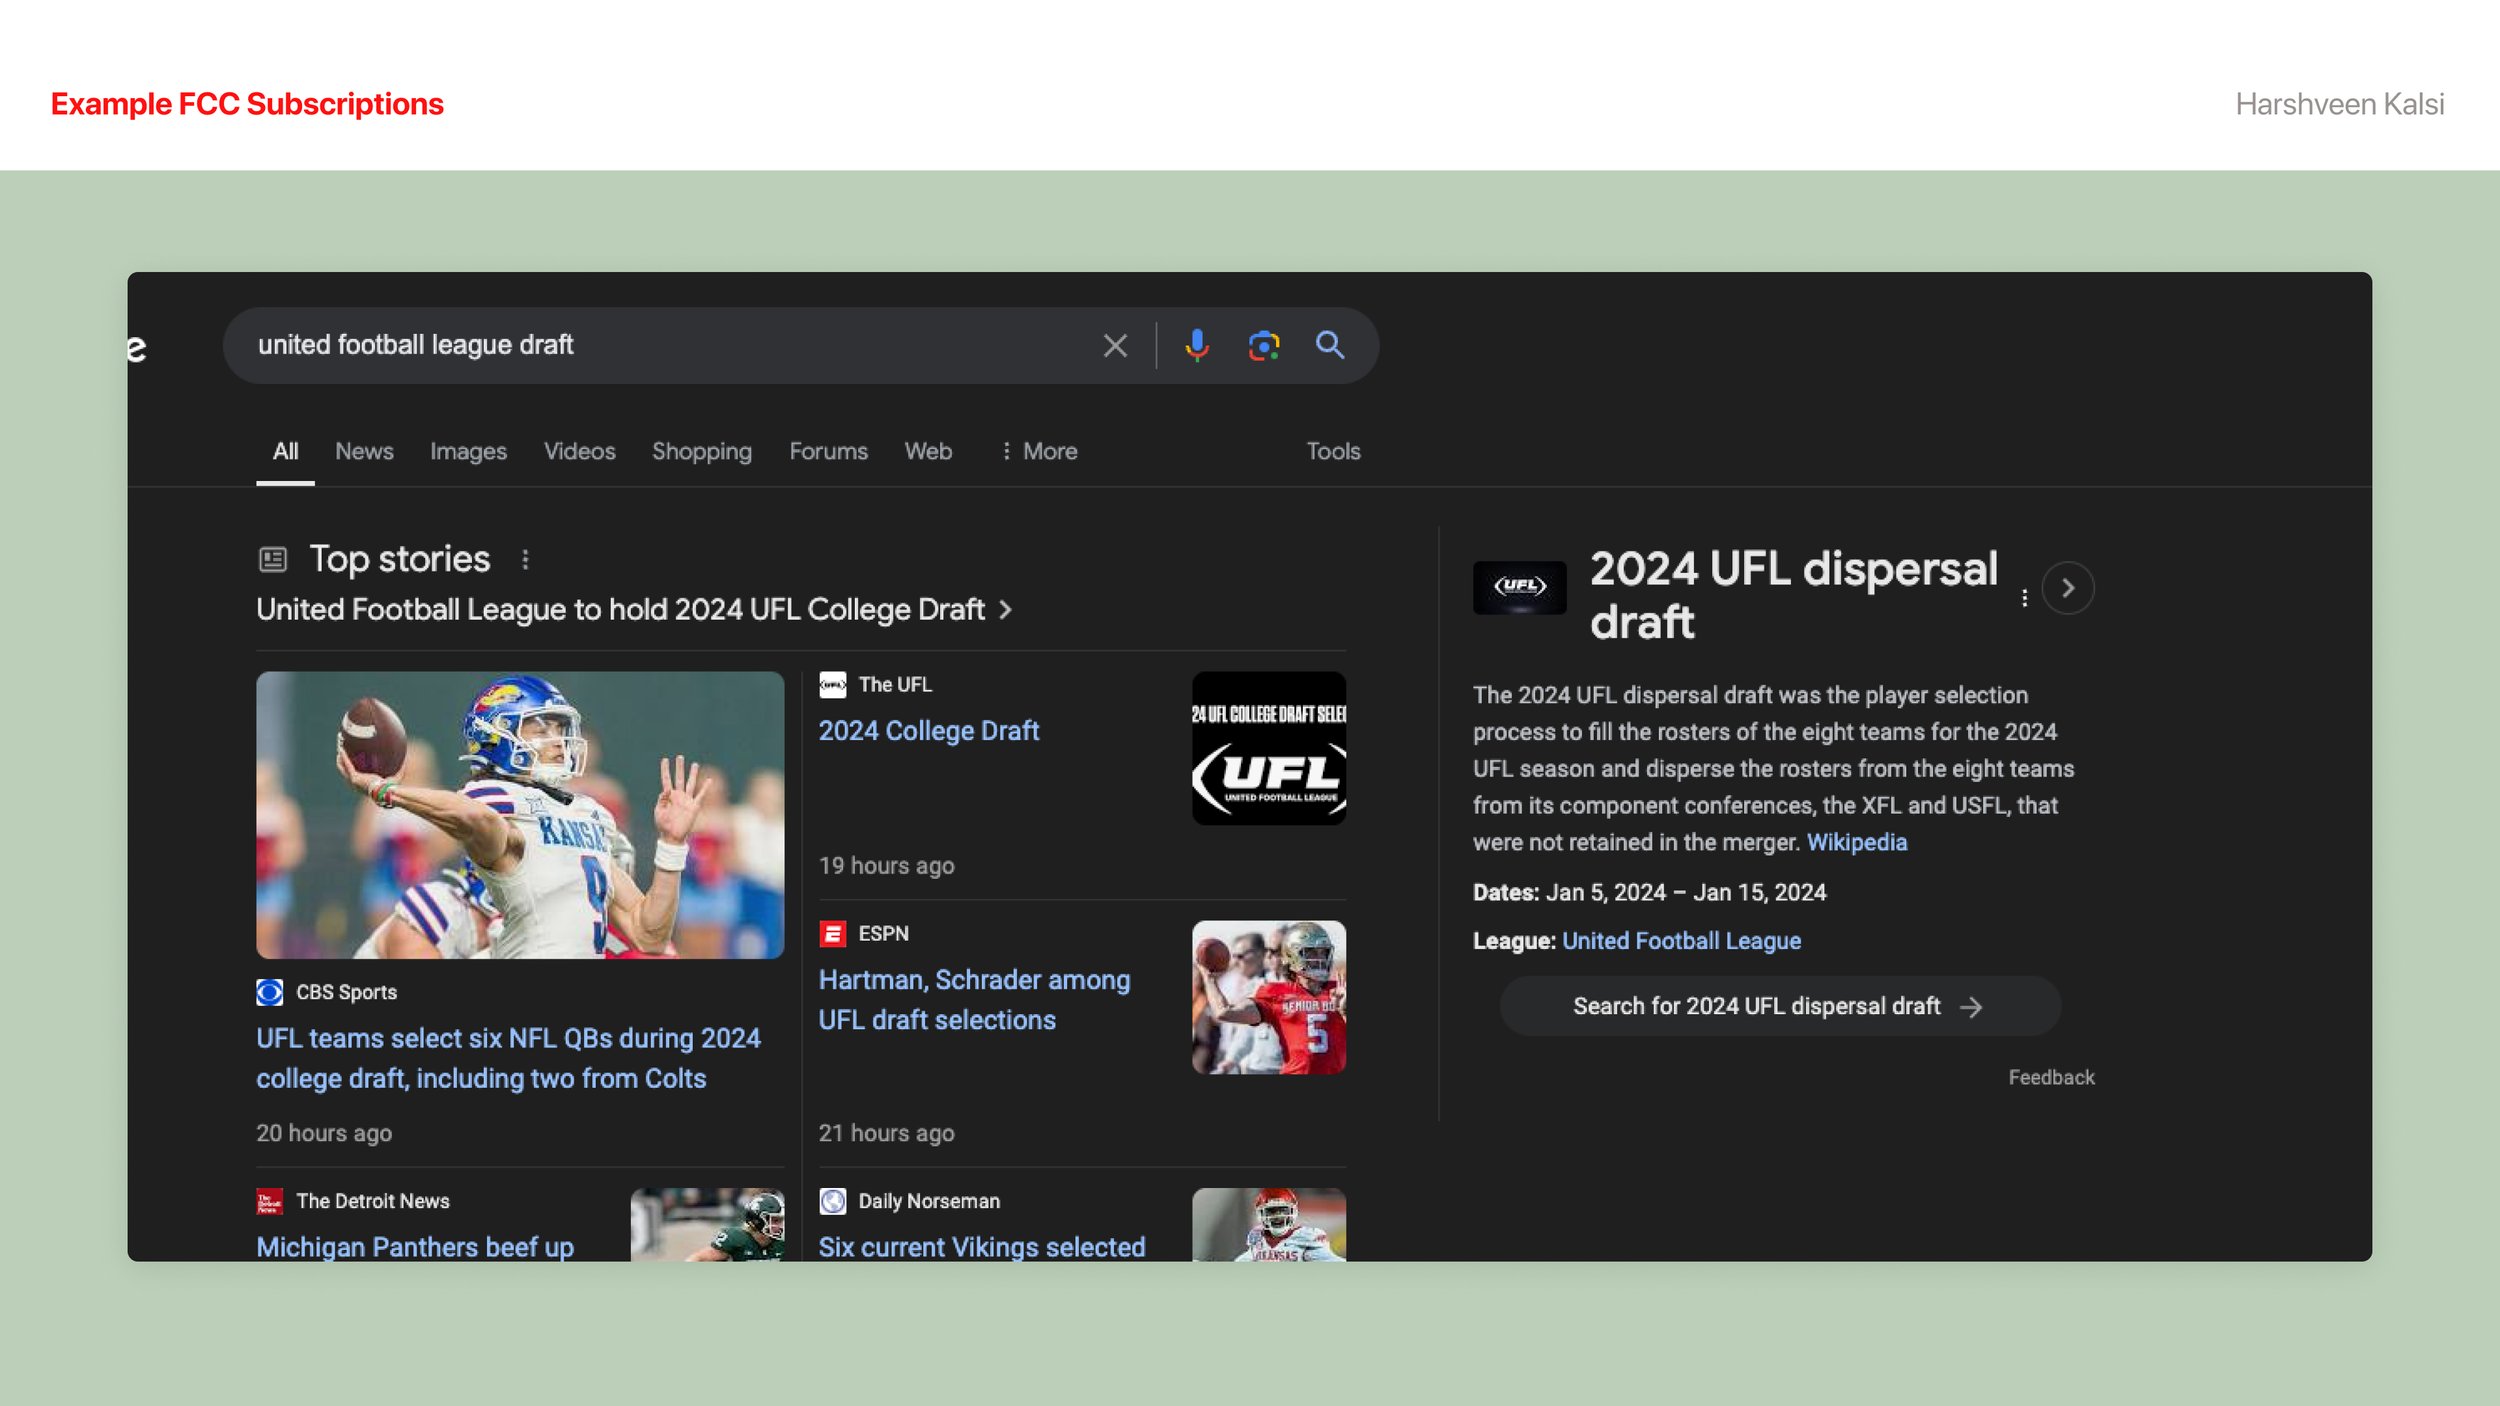
Task: Click the ESPN story player thumbnail
Action: [x=1268, y=998]
